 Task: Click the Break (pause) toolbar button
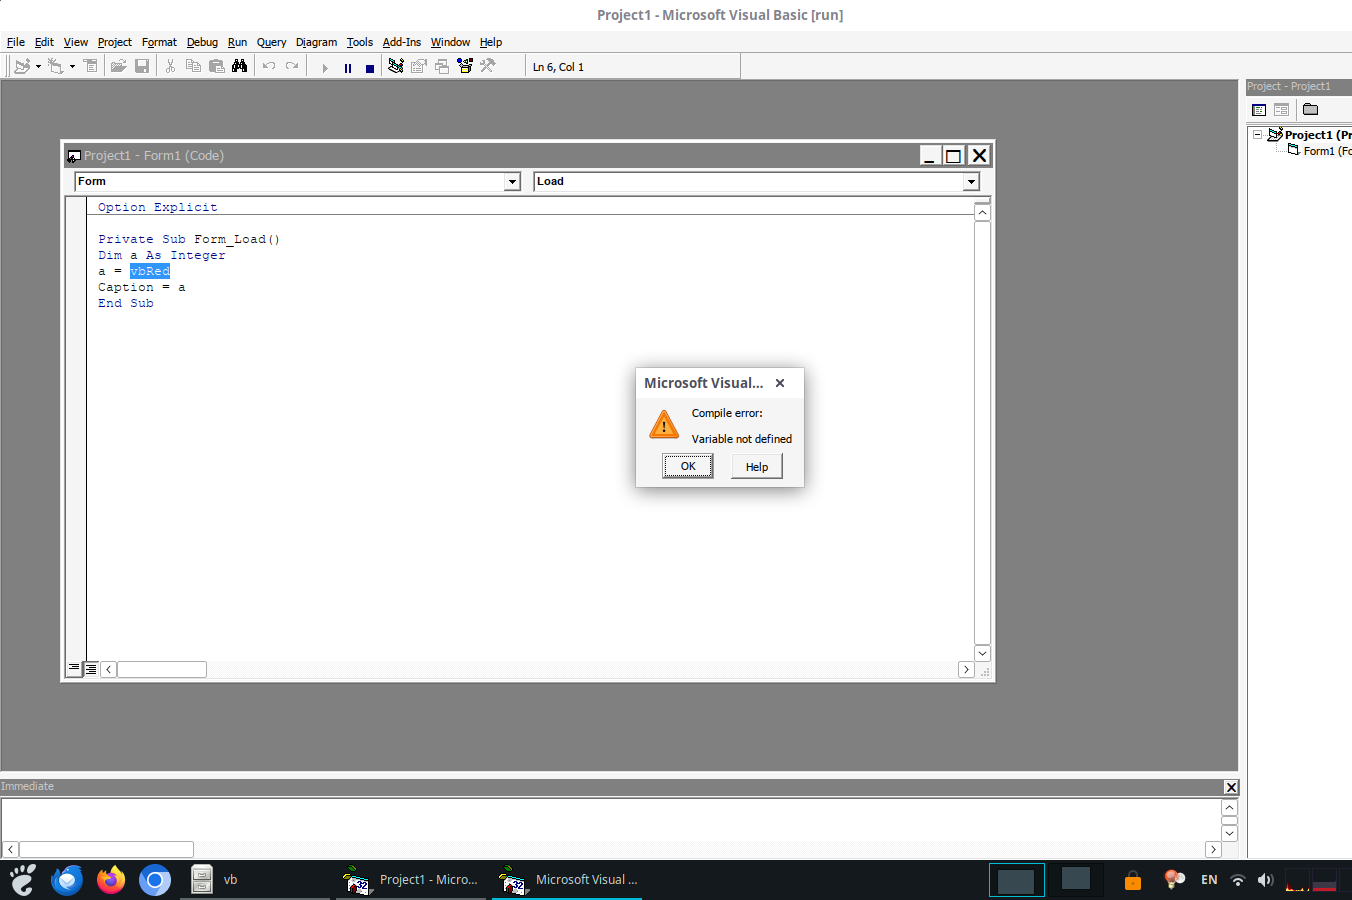point(348,67)
